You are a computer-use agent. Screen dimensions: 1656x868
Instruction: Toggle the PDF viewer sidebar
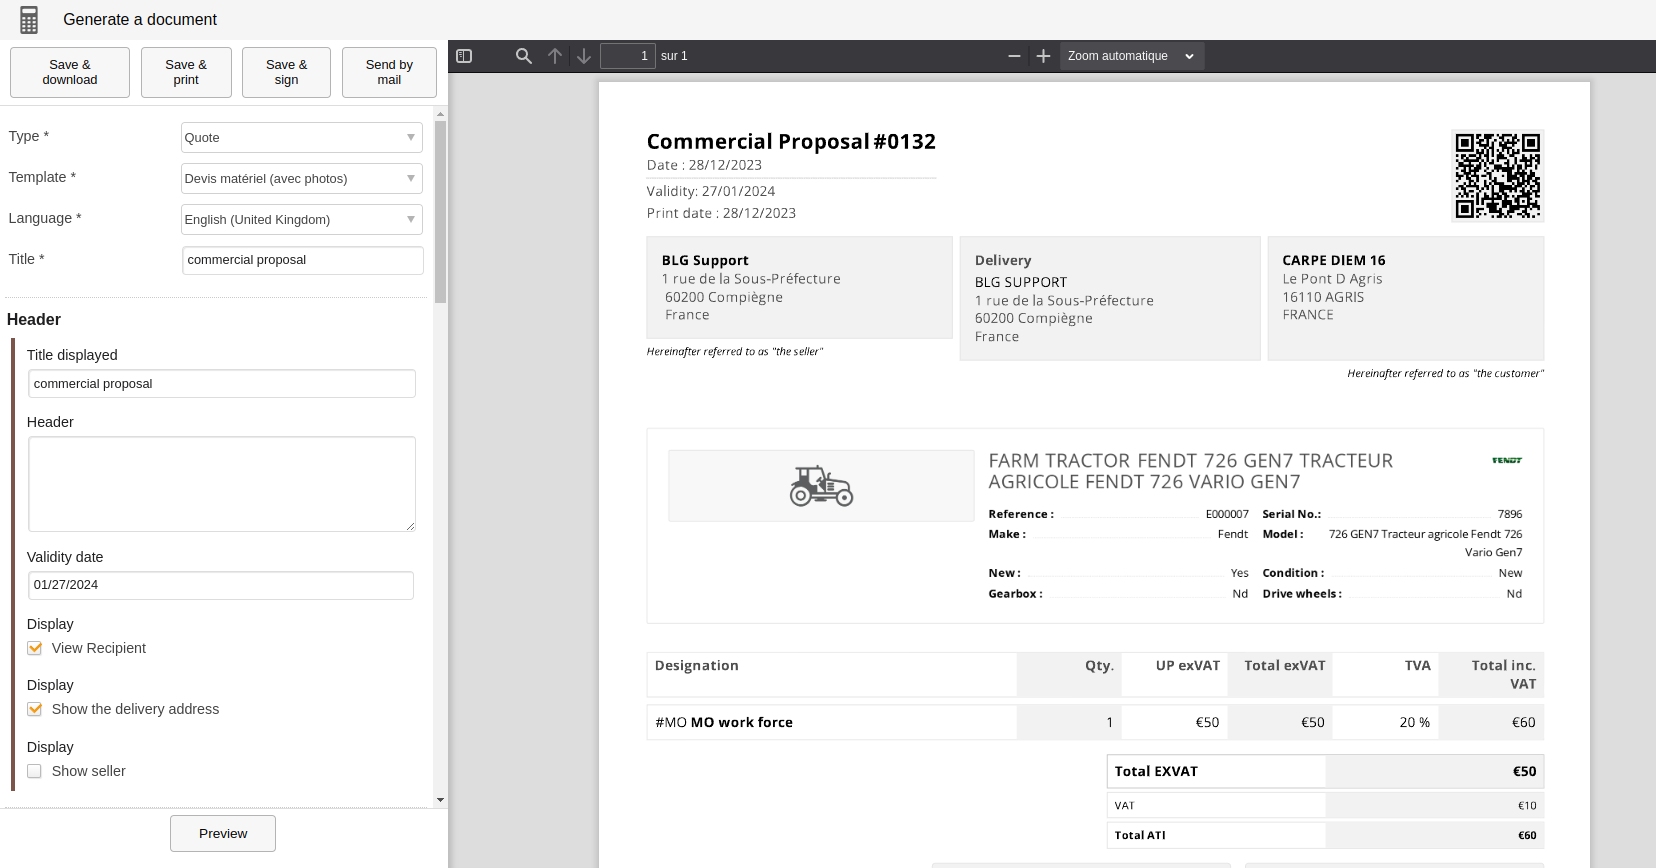point(464,56)
